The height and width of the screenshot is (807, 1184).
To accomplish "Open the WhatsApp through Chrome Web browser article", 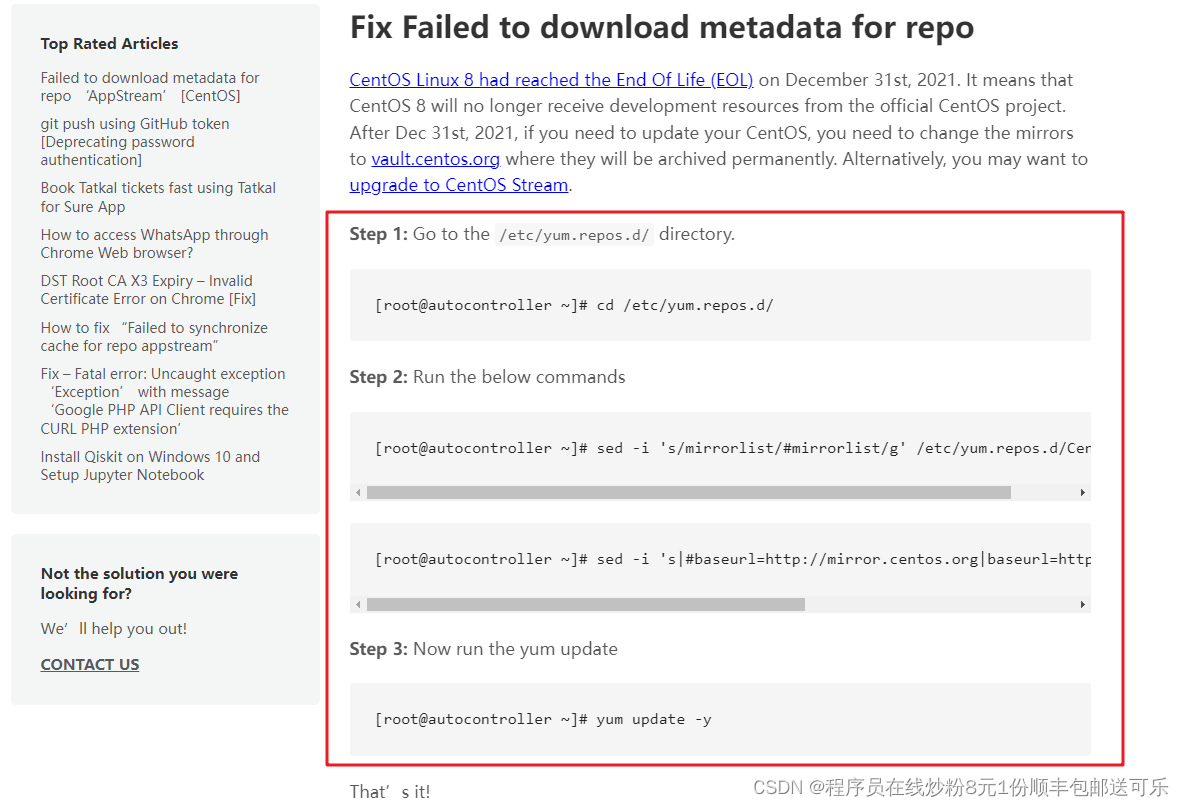I will coord(154,243).
